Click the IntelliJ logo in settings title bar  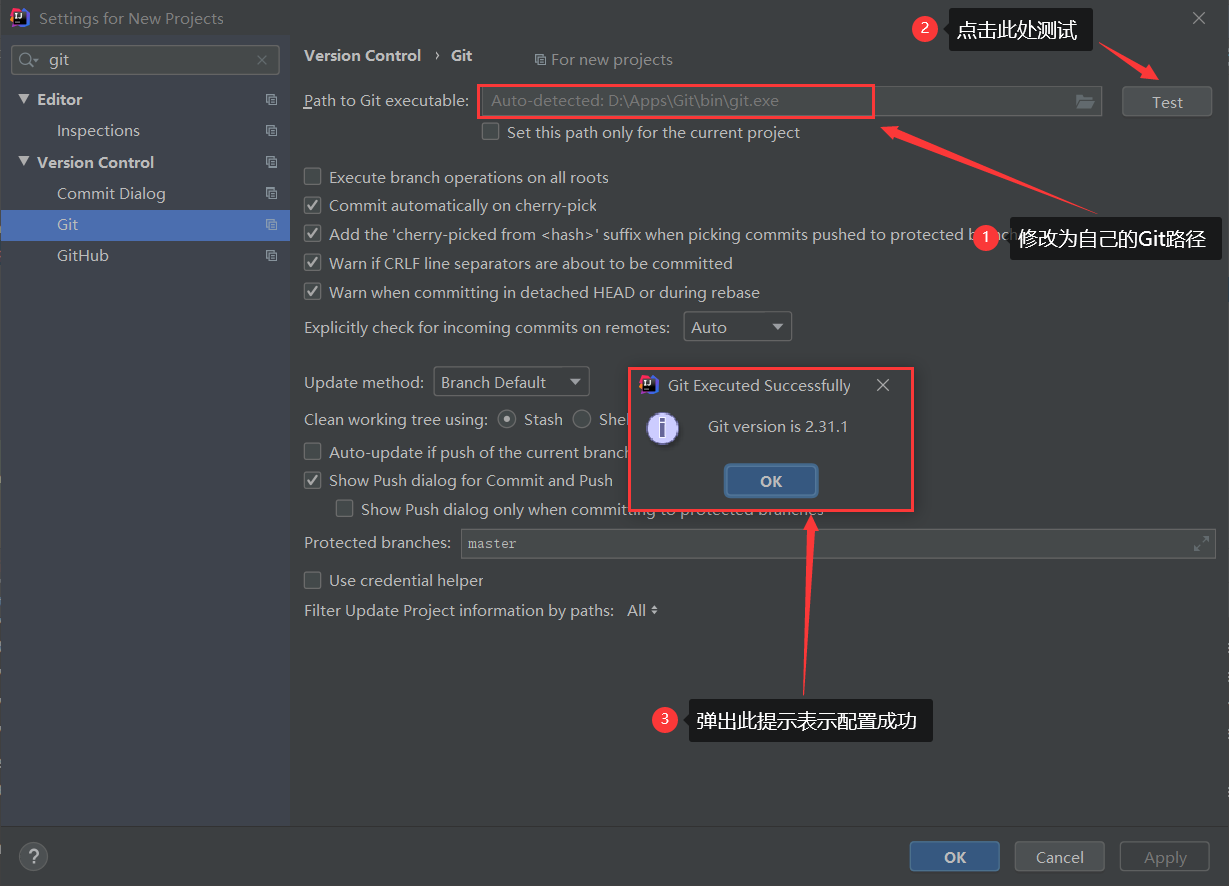point(19,18)
